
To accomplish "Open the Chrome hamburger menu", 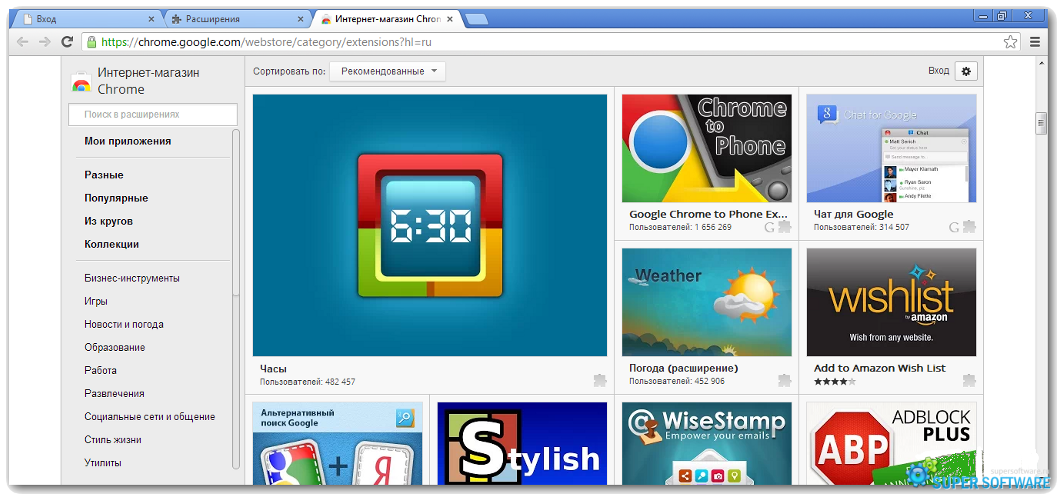I will click(1035, 42).
